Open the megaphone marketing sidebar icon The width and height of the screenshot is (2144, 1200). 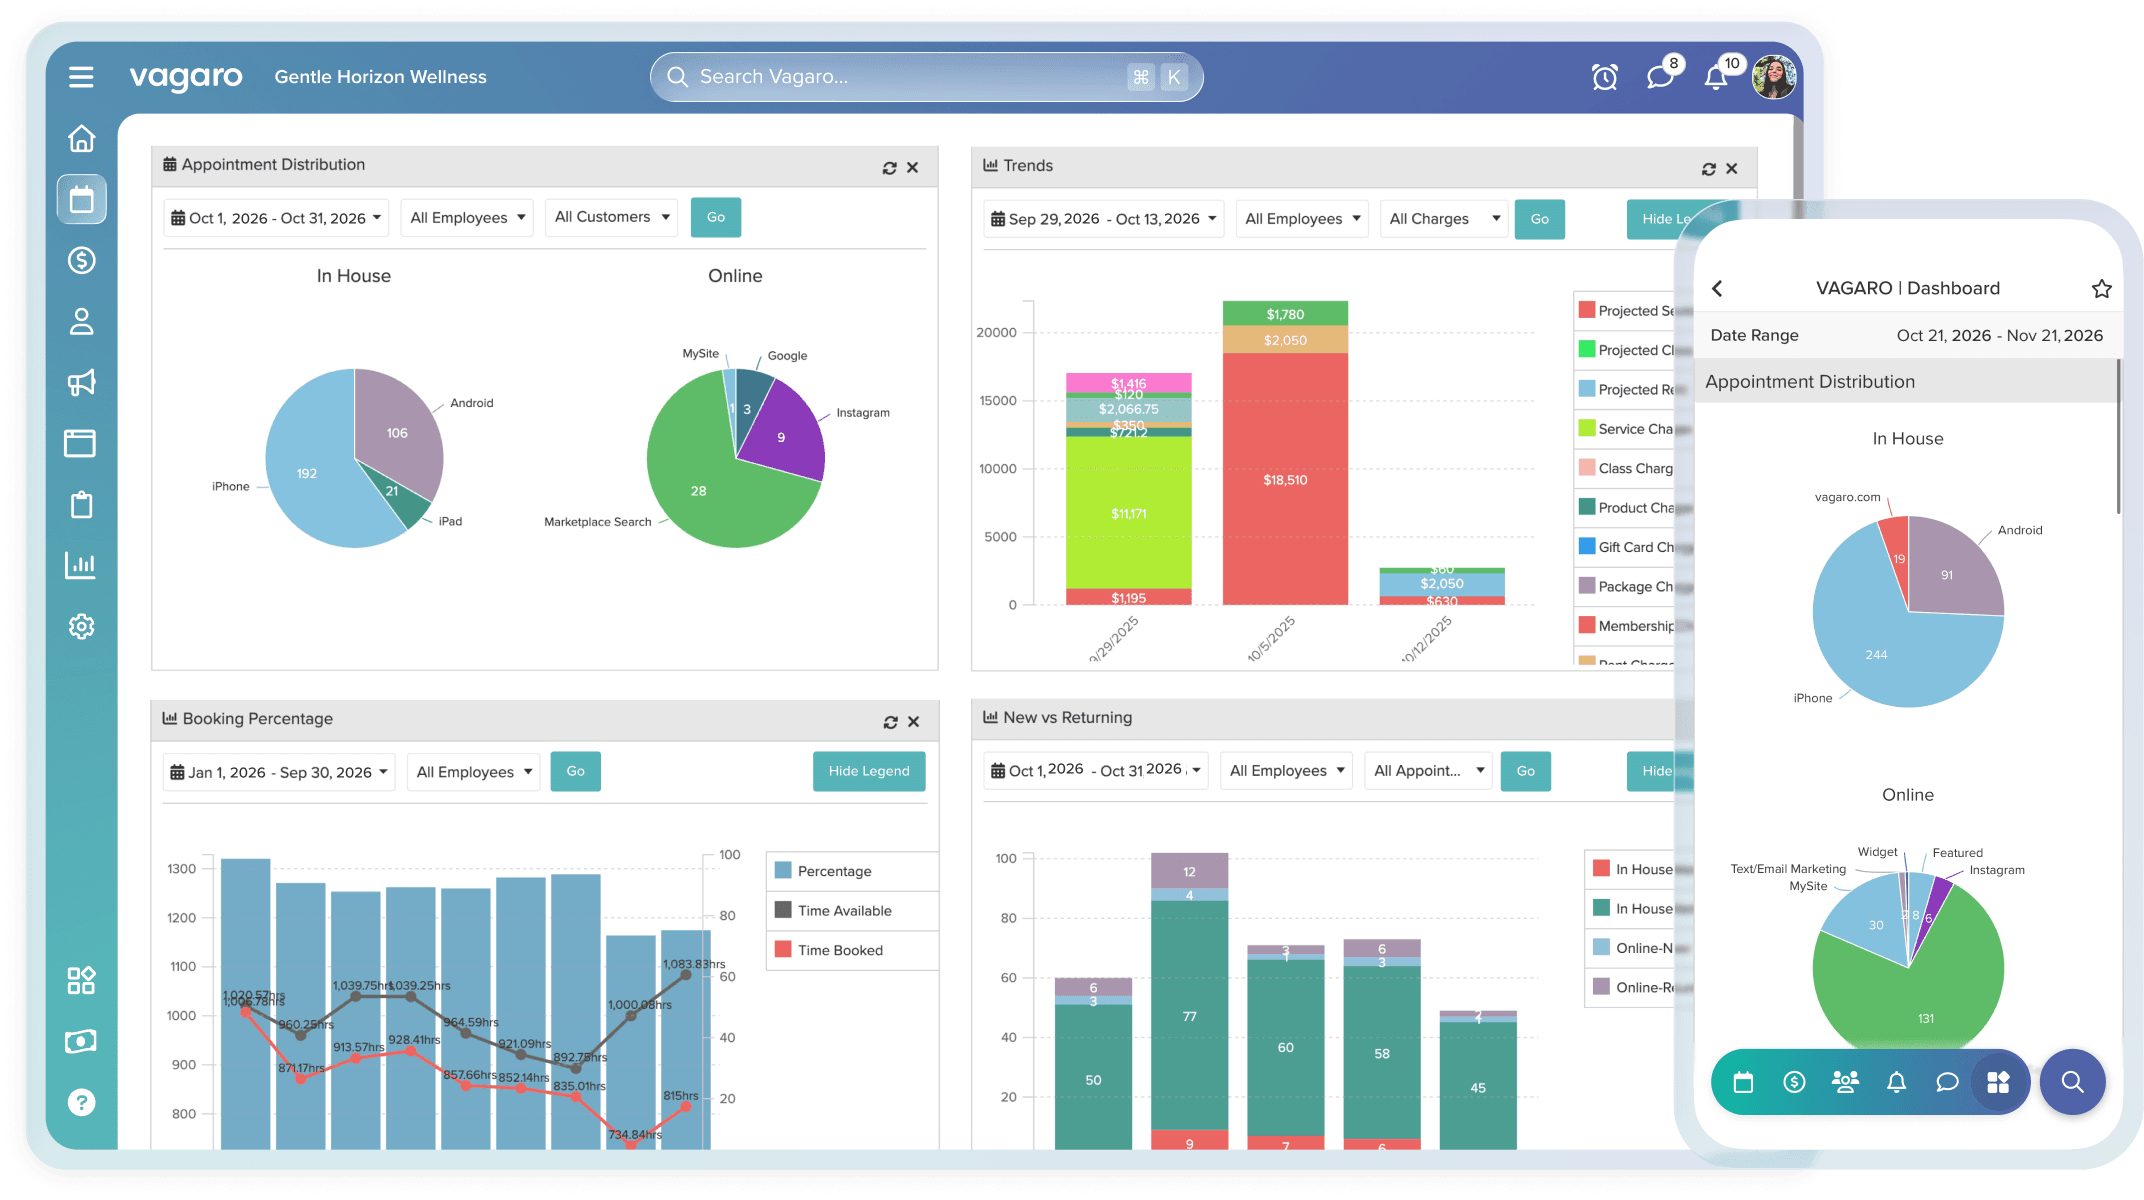[82, 382]
